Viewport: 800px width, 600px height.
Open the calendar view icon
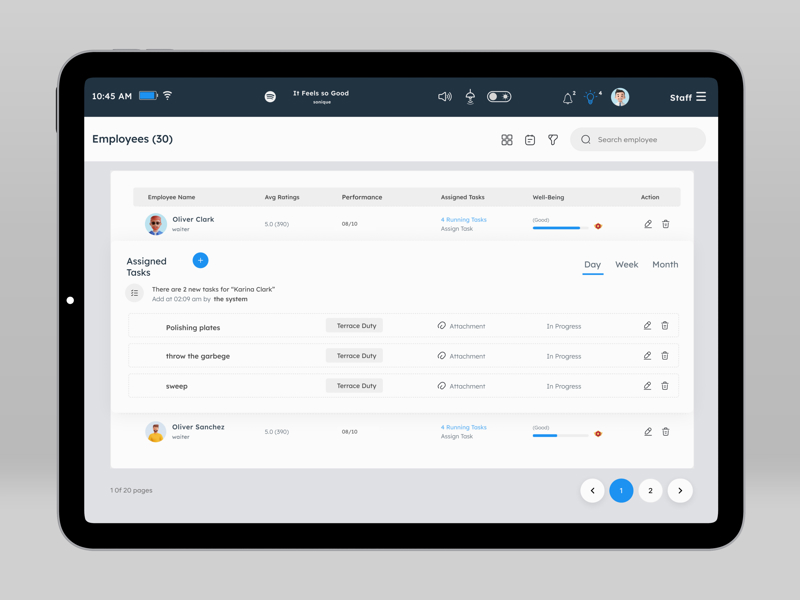tap(530, 140)
